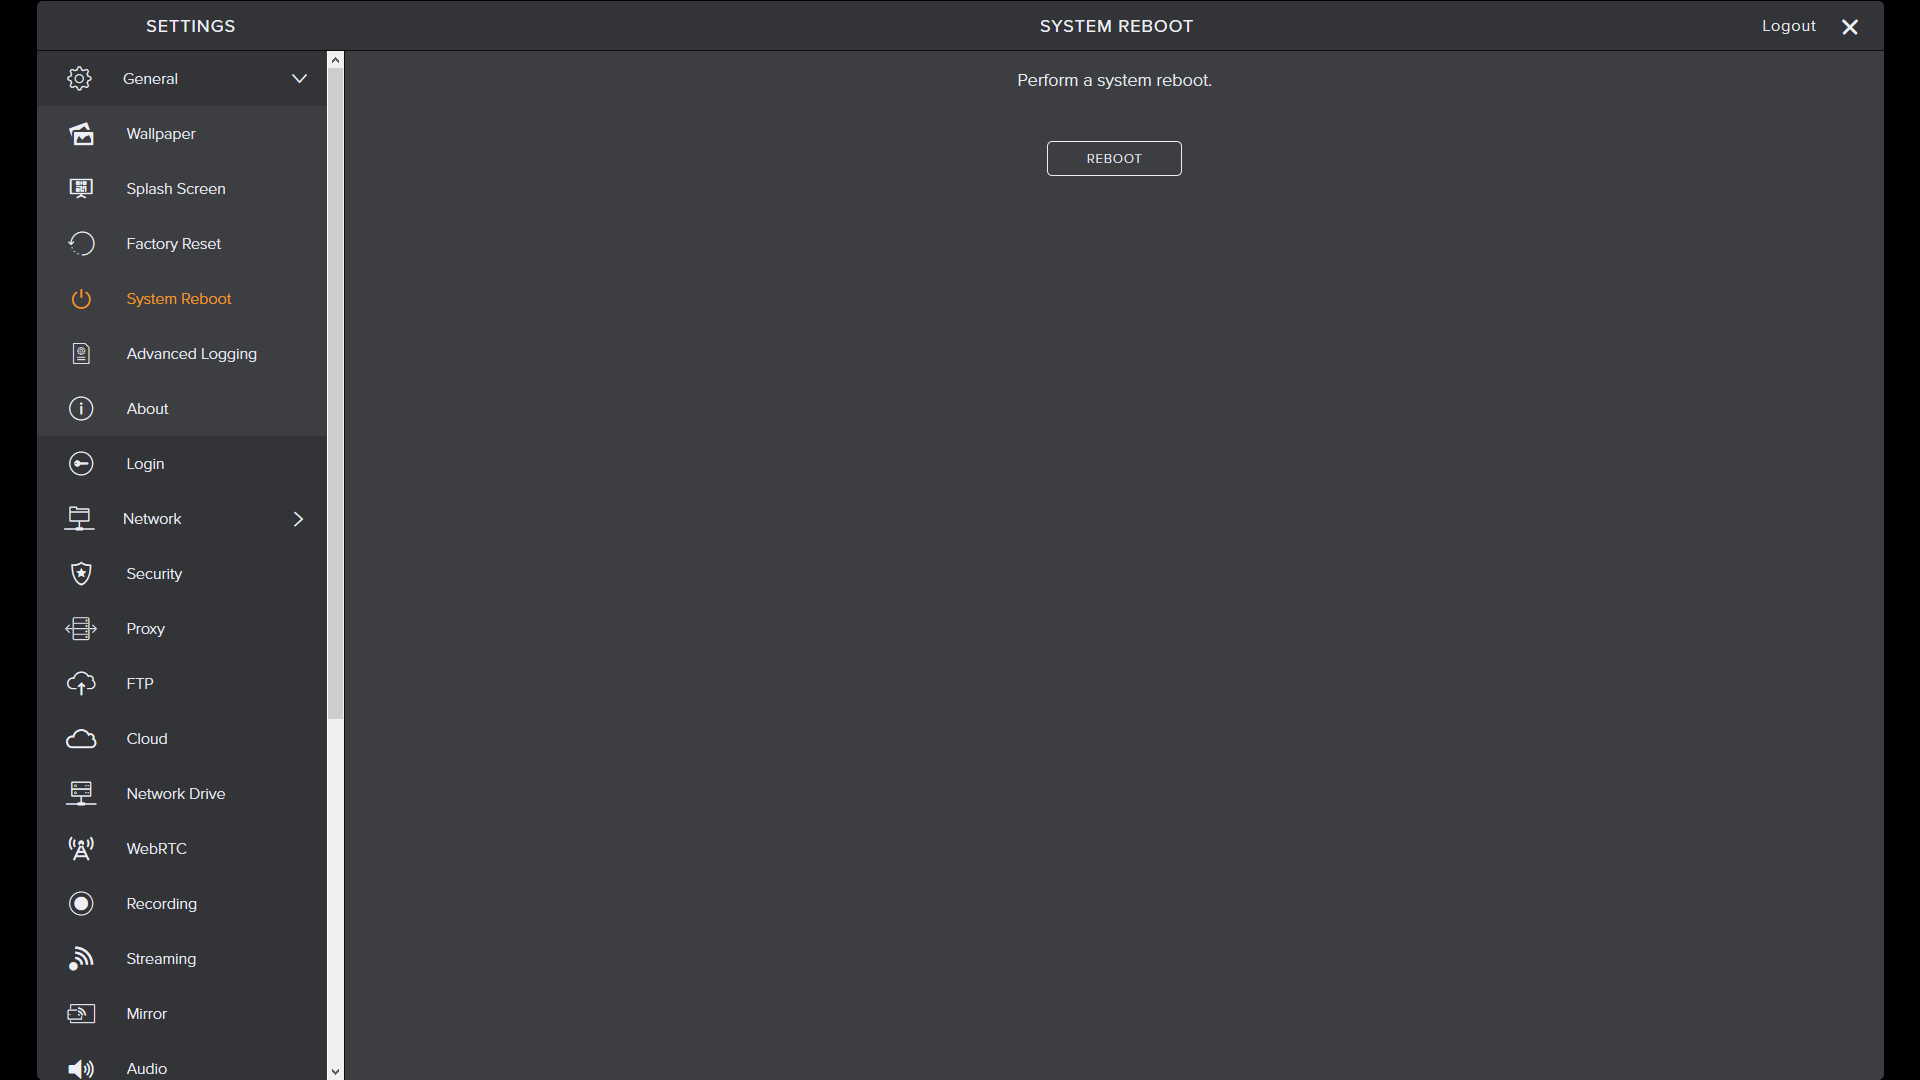Click the Advanced Logging icon

click(x=81, y=353)
